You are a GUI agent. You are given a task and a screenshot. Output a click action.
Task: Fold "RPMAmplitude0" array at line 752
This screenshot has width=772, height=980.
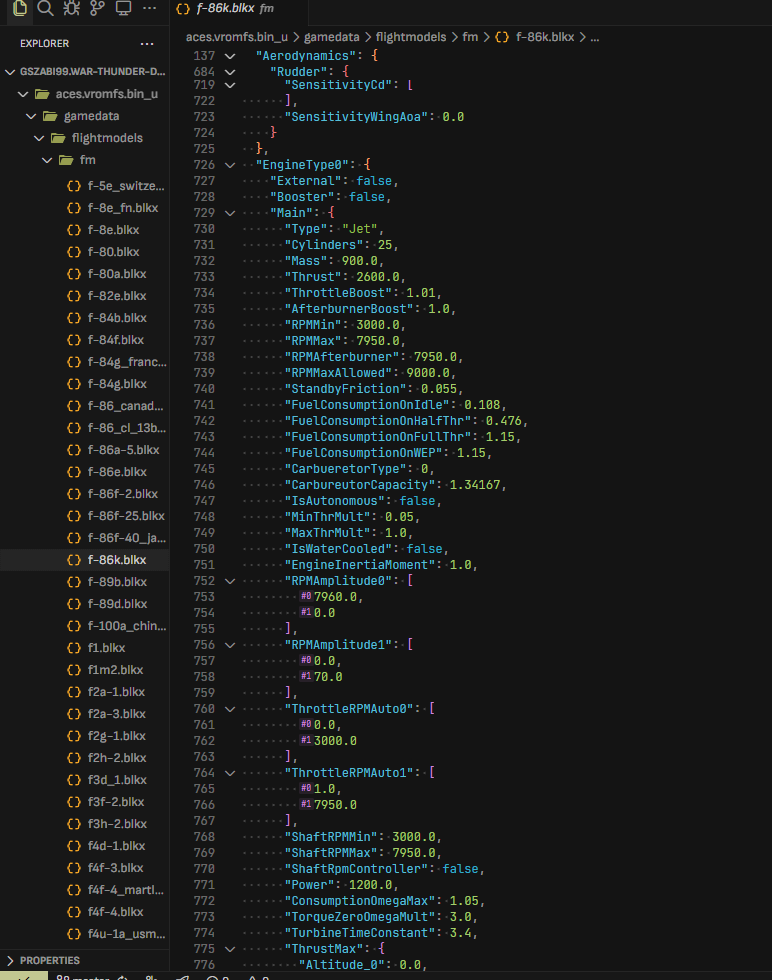(x=230, y=581)
